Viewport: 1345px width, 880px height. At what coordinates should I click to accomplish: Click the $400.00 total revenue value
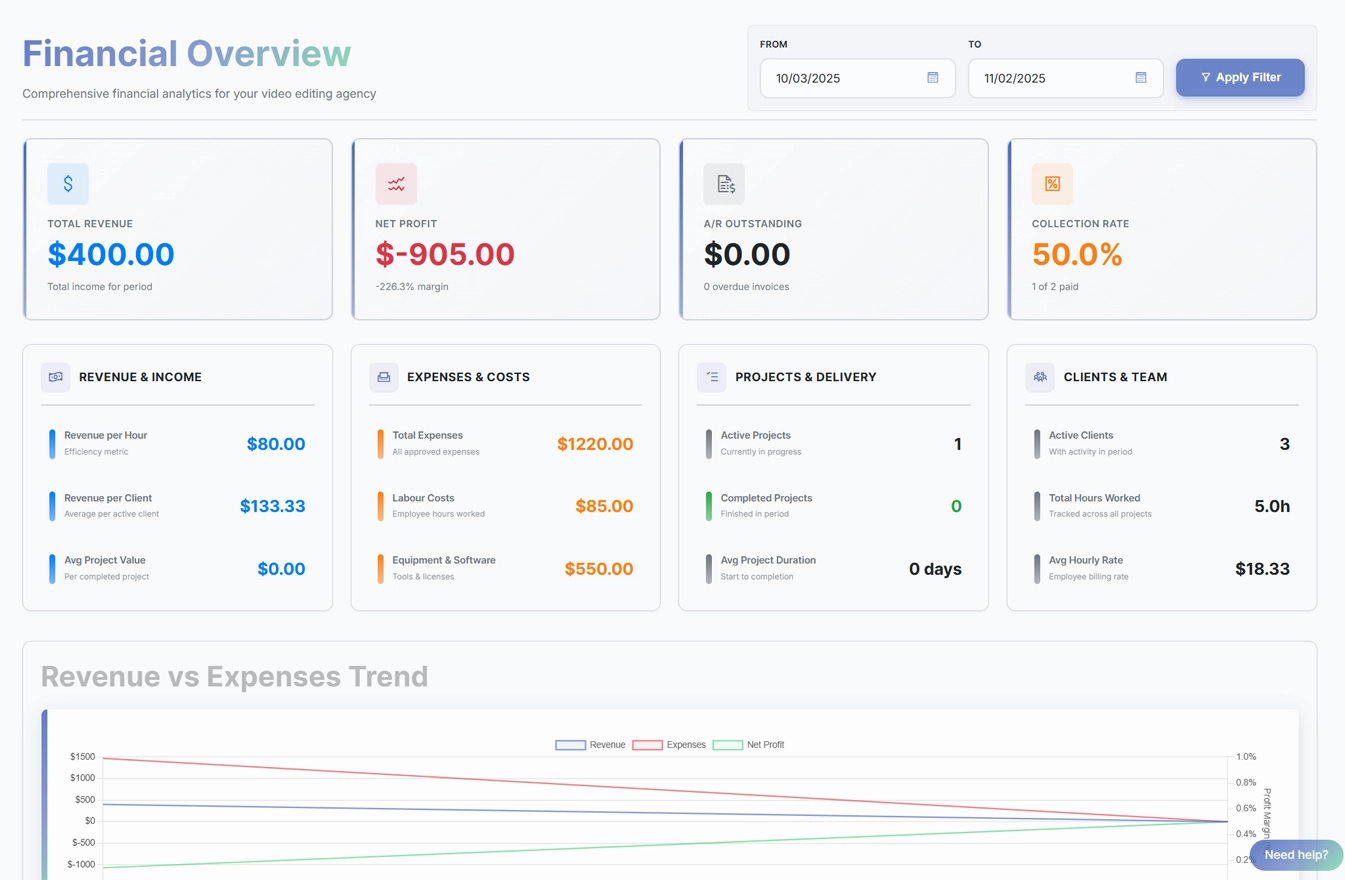[x=111, y=254]
